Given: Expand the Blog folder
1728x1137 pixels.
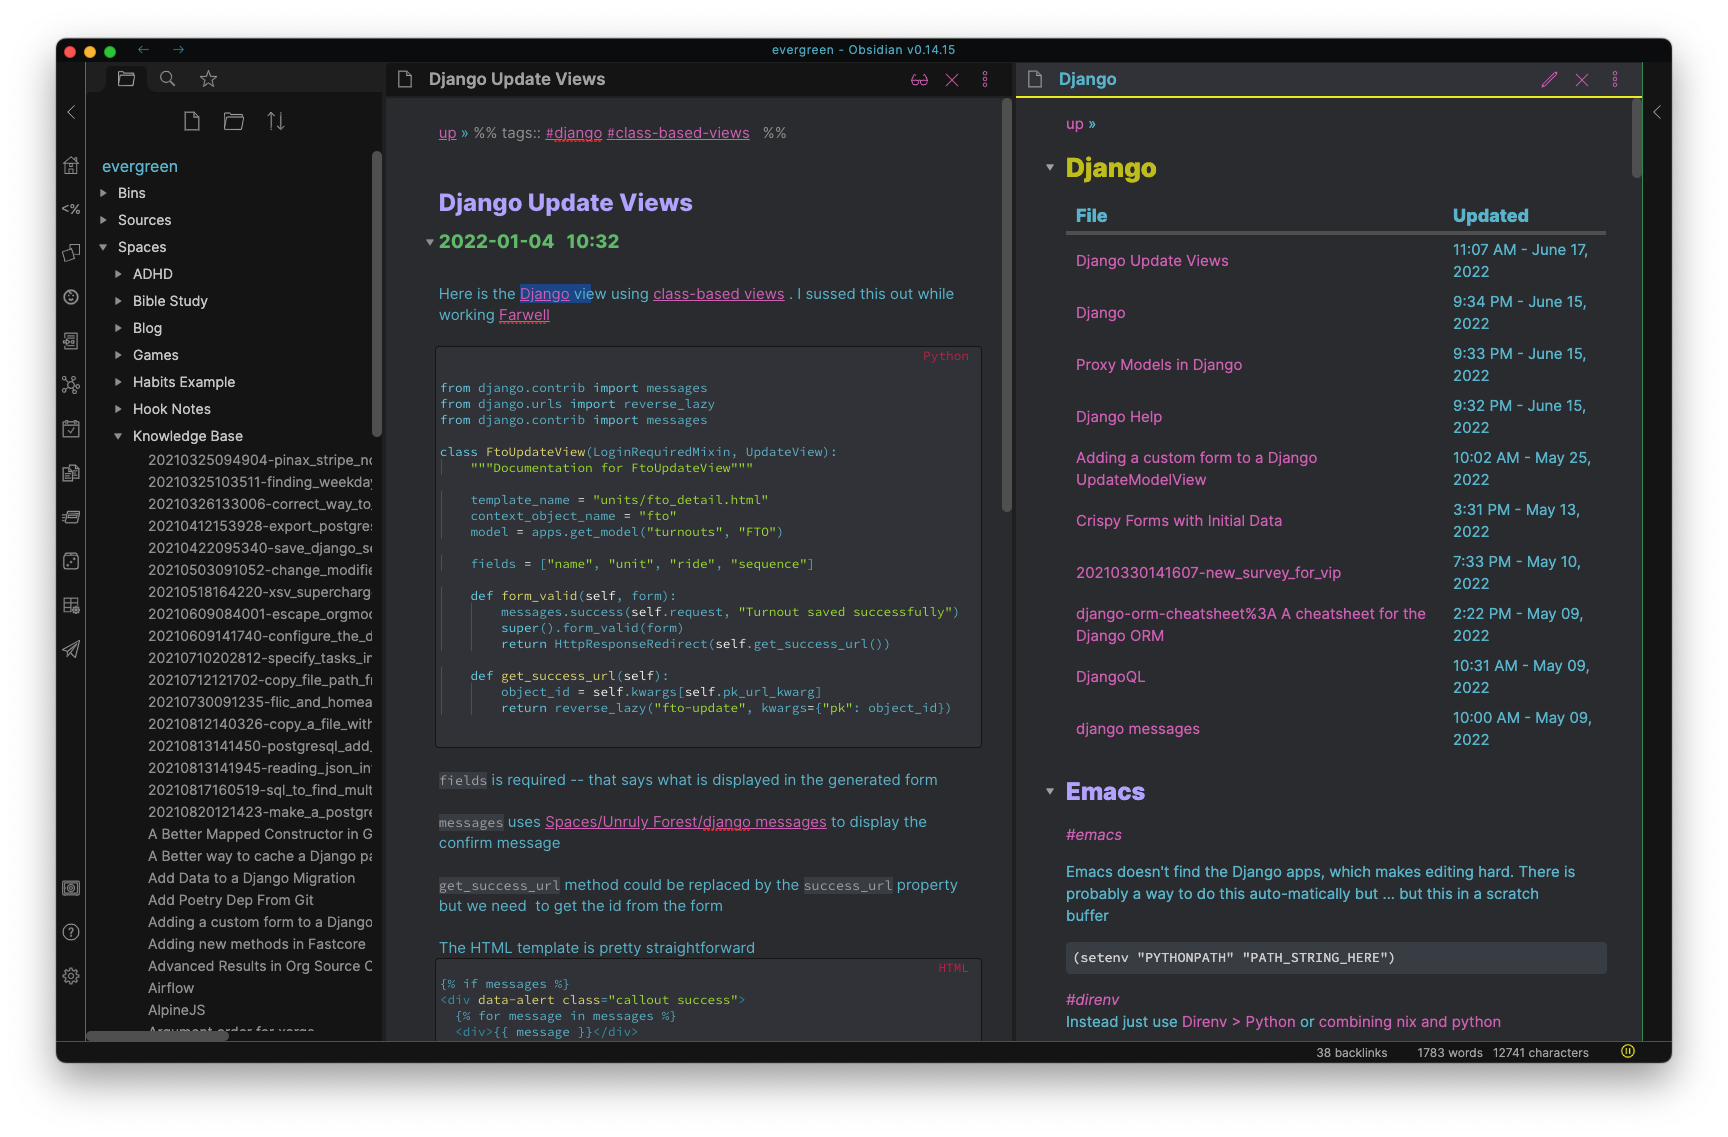Looking at the screenshot, I should 118,328.
